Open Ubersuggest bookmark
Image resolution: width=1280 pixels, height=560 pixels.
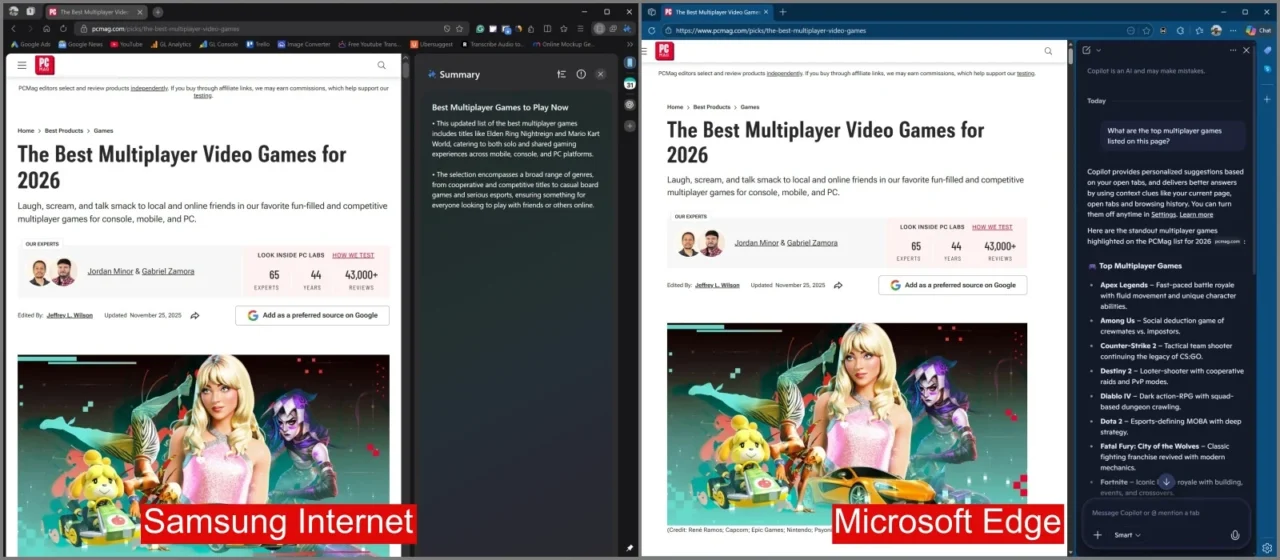coord(432,44)
